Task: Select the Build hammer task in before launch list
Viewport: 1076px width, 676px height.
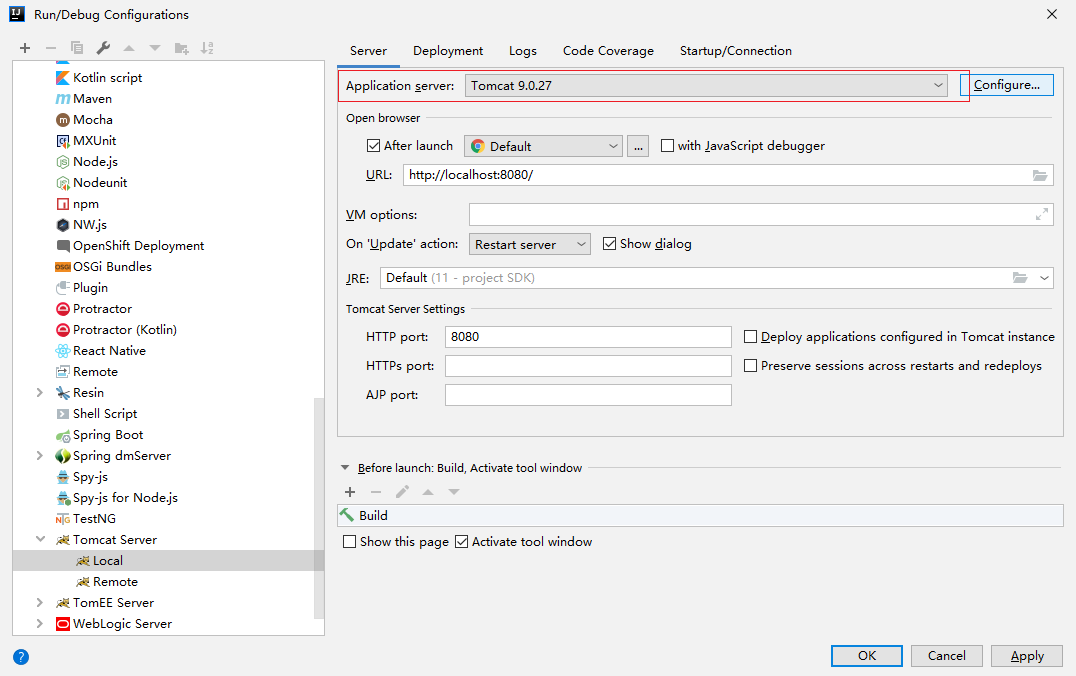Action: click(x=700, y=515)
